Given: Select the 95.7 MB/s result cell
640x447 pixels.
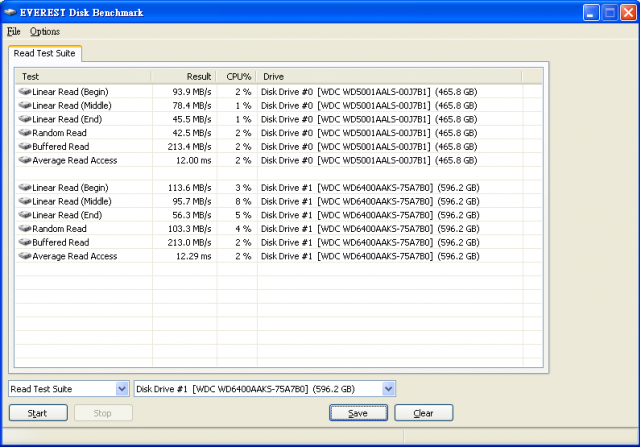Looking at the screenshot, I should click(x=192, y=202).
